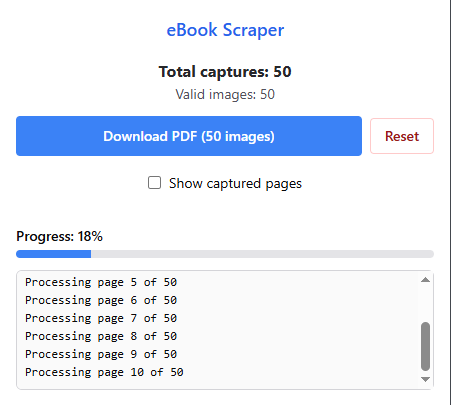This screenshot has height=405, width=451.
Task: Click the 'Total captures: 50' text
Action: pyautogui.click(x=225, y=72)
